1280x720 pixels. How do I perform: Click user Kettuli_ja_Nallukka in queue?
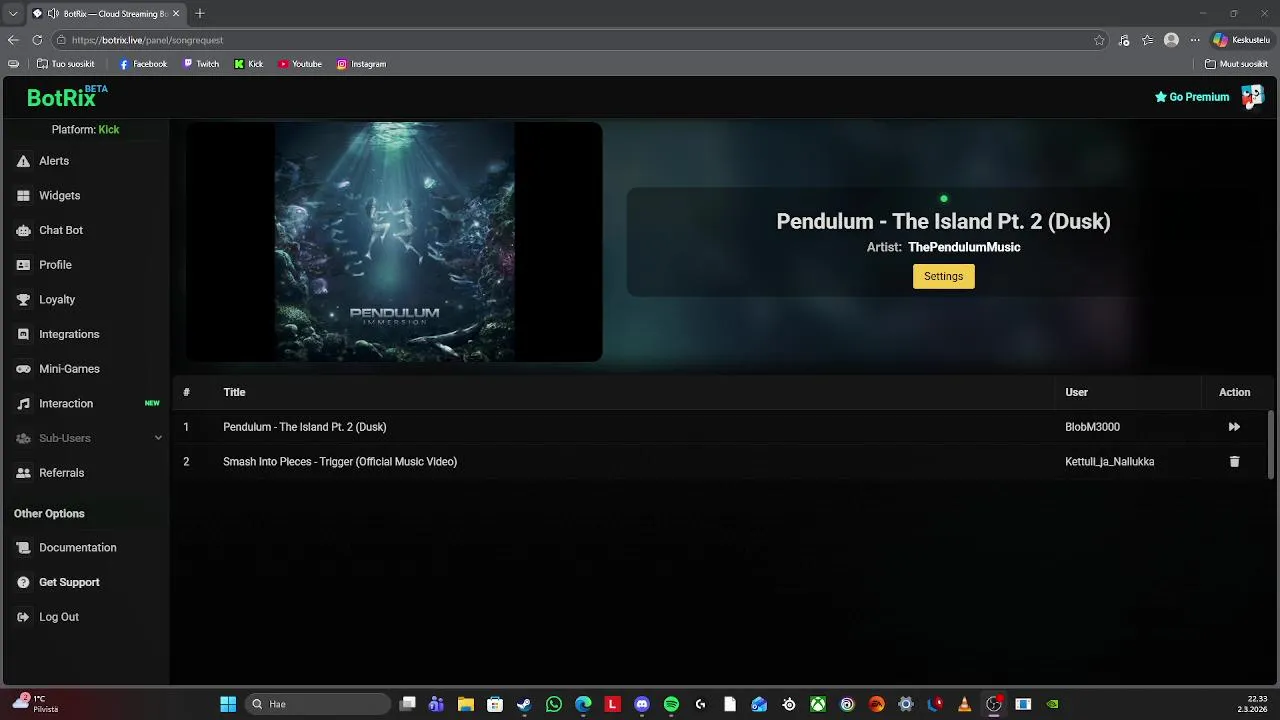pyautogui.click(x=1109, y=462)
